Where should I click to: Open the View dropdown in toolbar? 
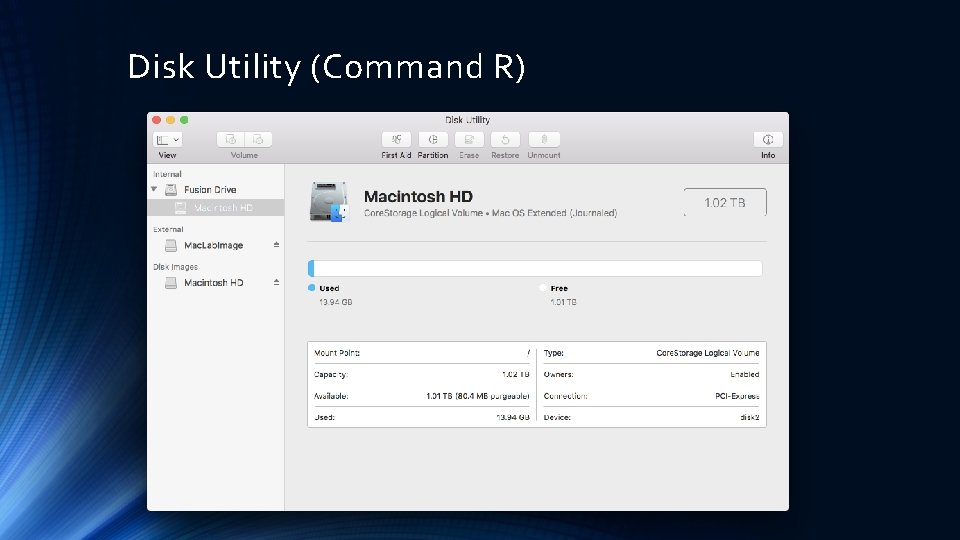click(x=167, y=140)
